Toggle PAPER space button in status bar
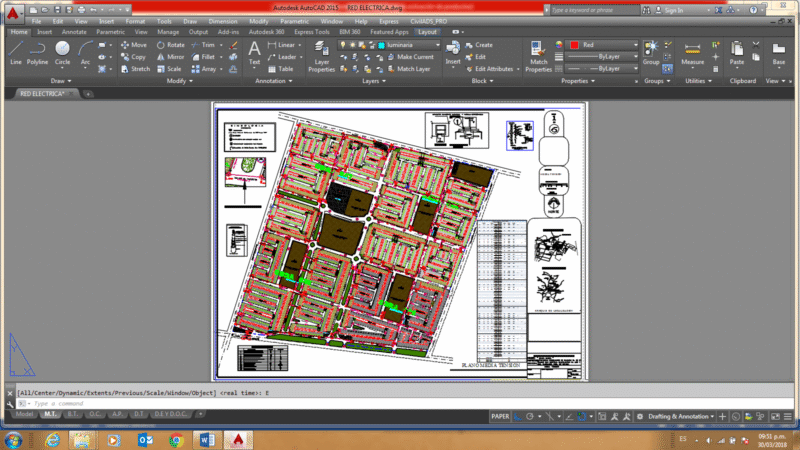This screenshot has width=800, height=450. click(x=500, y=416)
